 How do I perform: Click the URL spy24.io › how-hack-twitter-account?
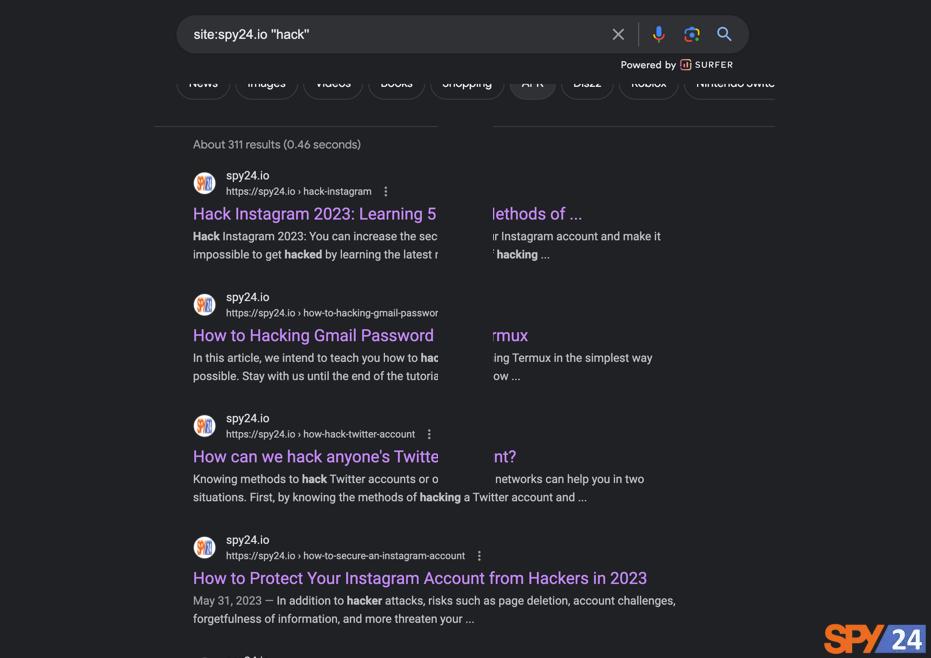(321, 434)
